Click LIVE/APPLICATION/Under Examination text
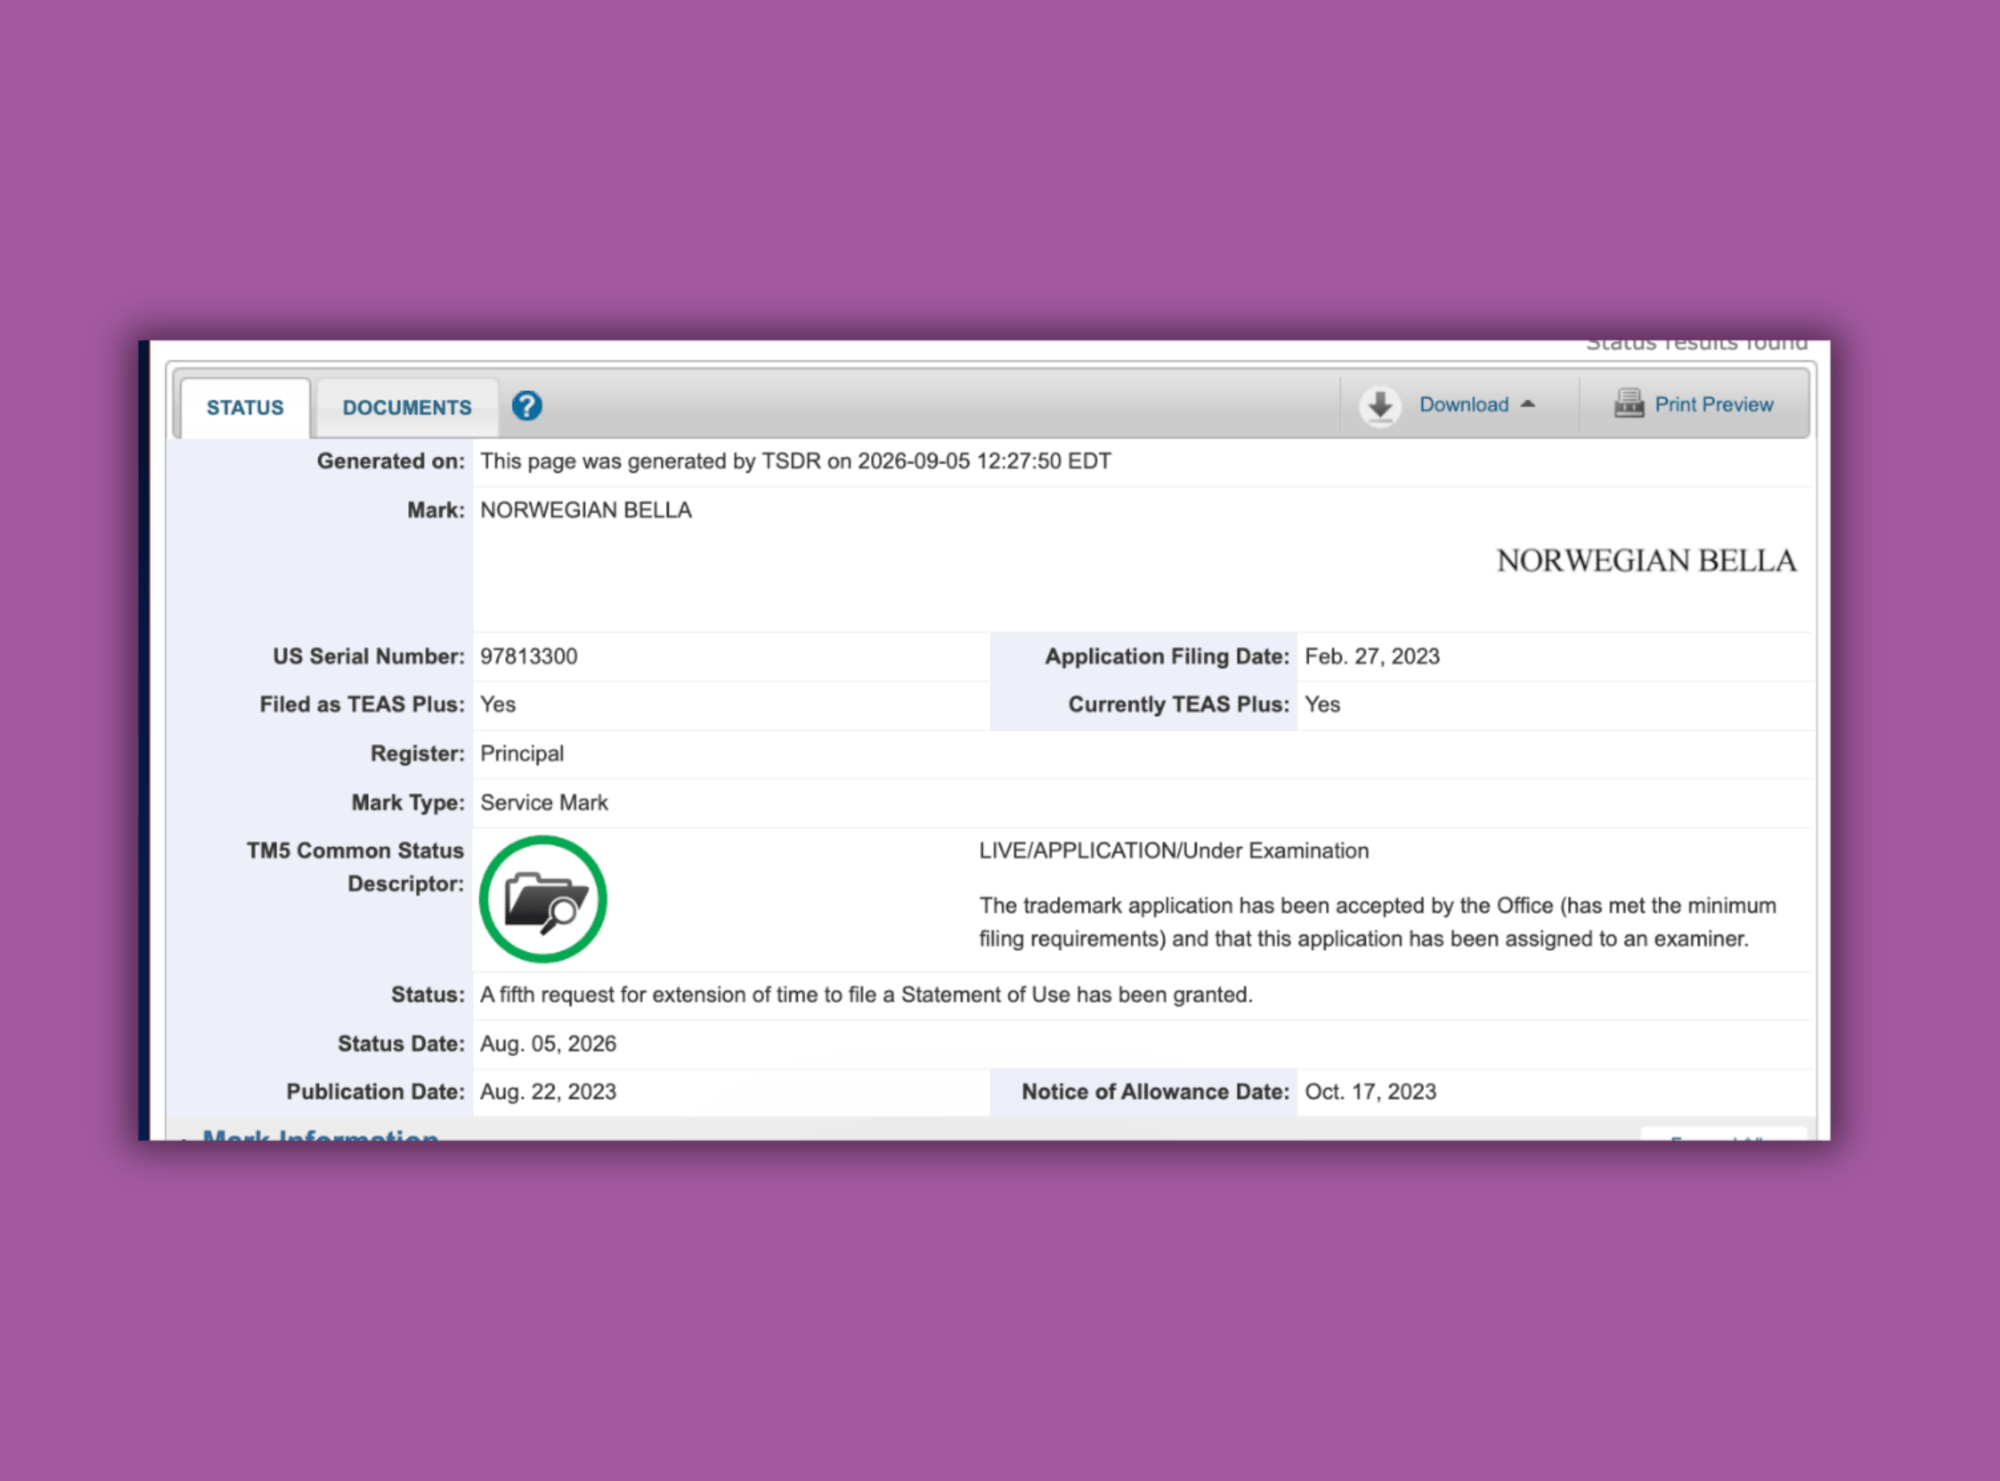The image size is (2000, 1481). [1174, 851]
